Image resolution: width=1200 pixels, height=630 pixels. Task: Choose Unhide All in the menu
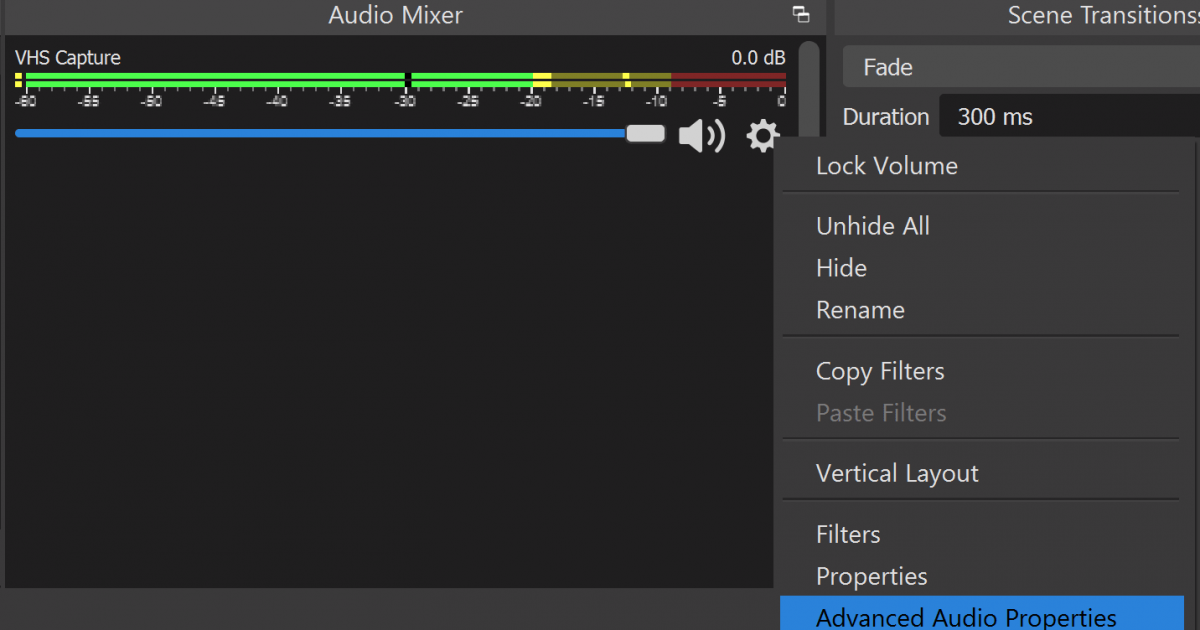click(872, 226)
